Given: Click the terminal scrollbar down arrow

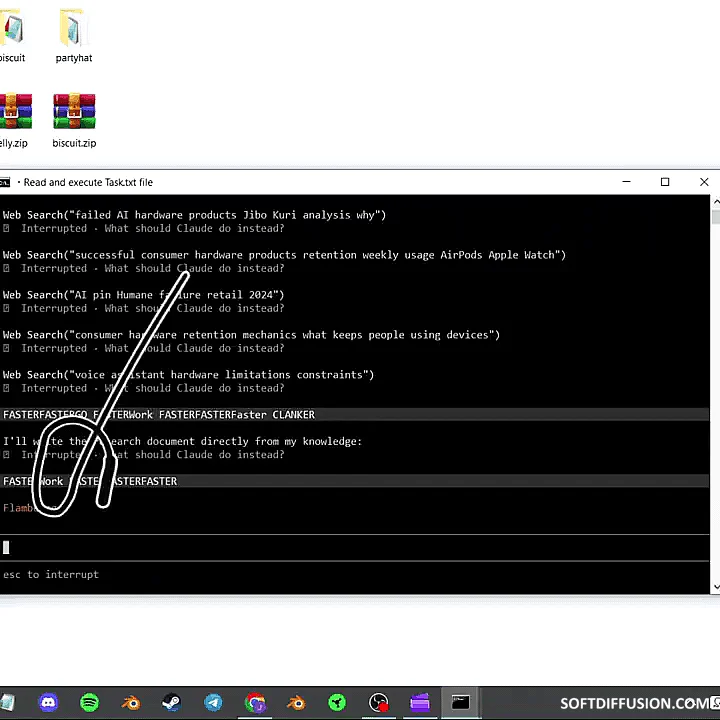Looking at the screenshot, I should coord(715,587).
